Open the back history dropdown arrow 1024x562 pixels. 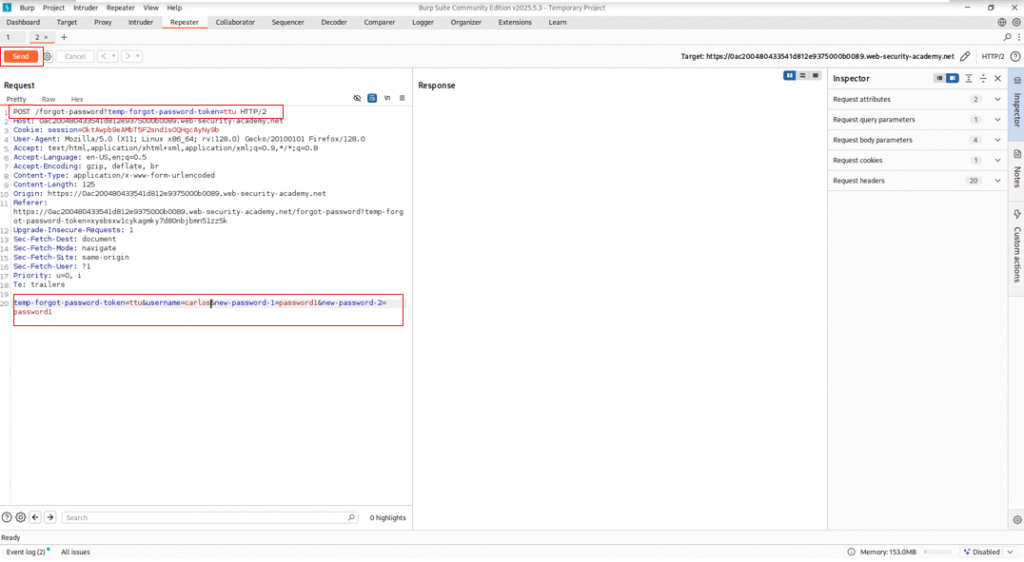click(x=114, y=56)
